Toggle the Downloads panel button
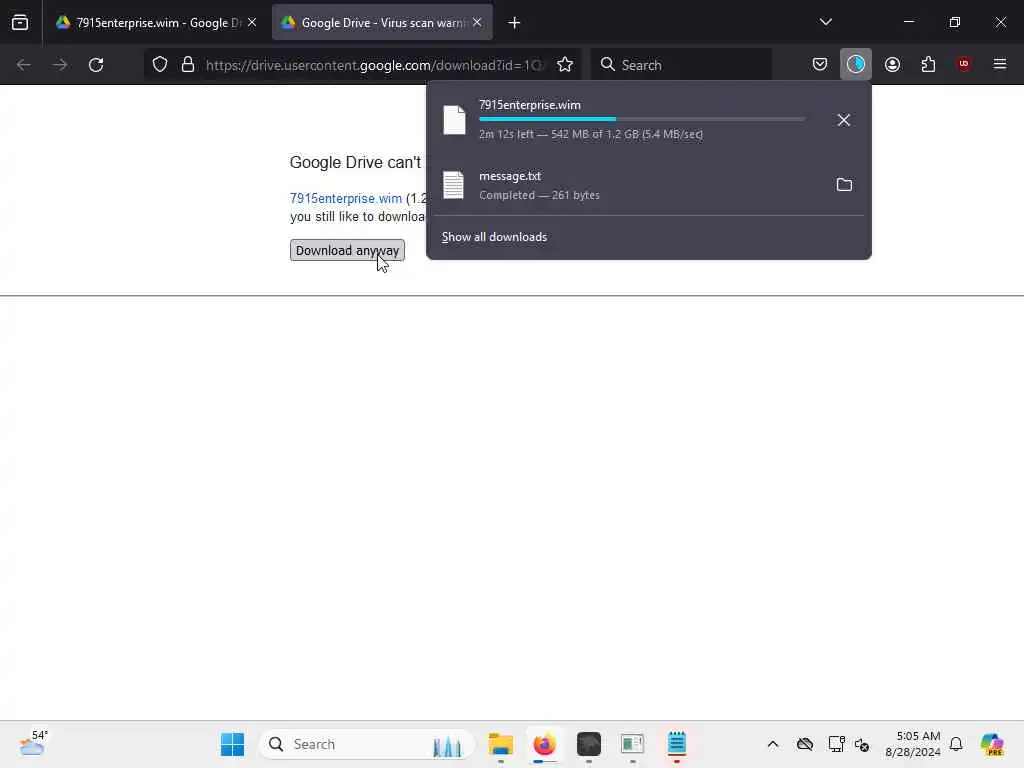 [856, 65]
